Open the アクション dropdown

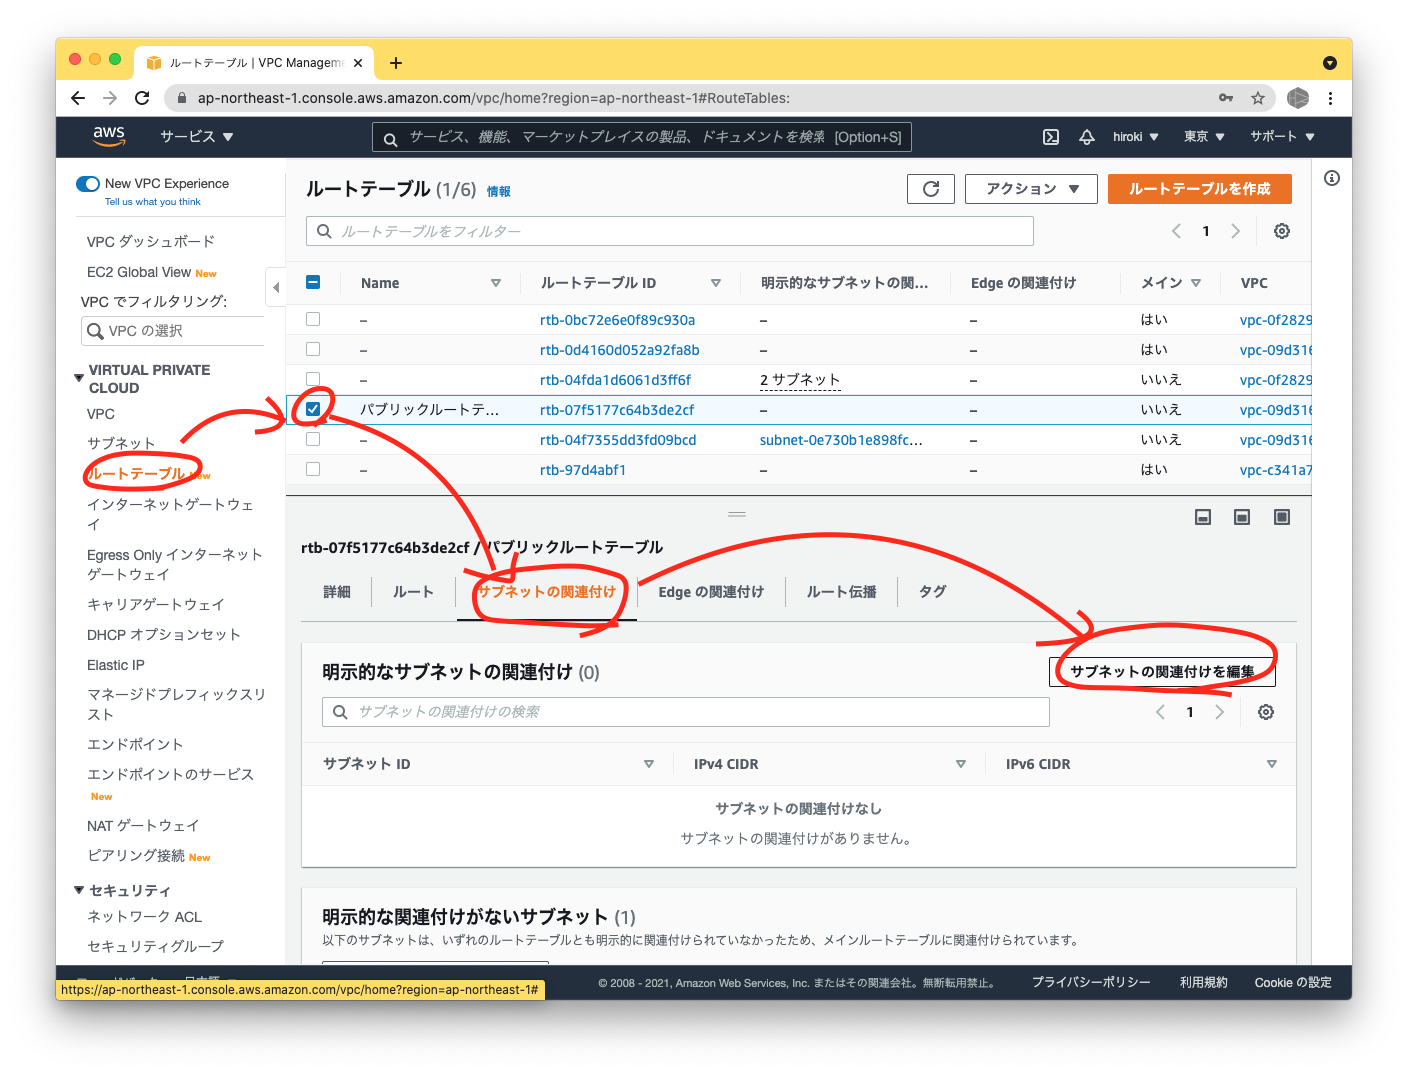pyautogui.click(x=1031, y=188)
